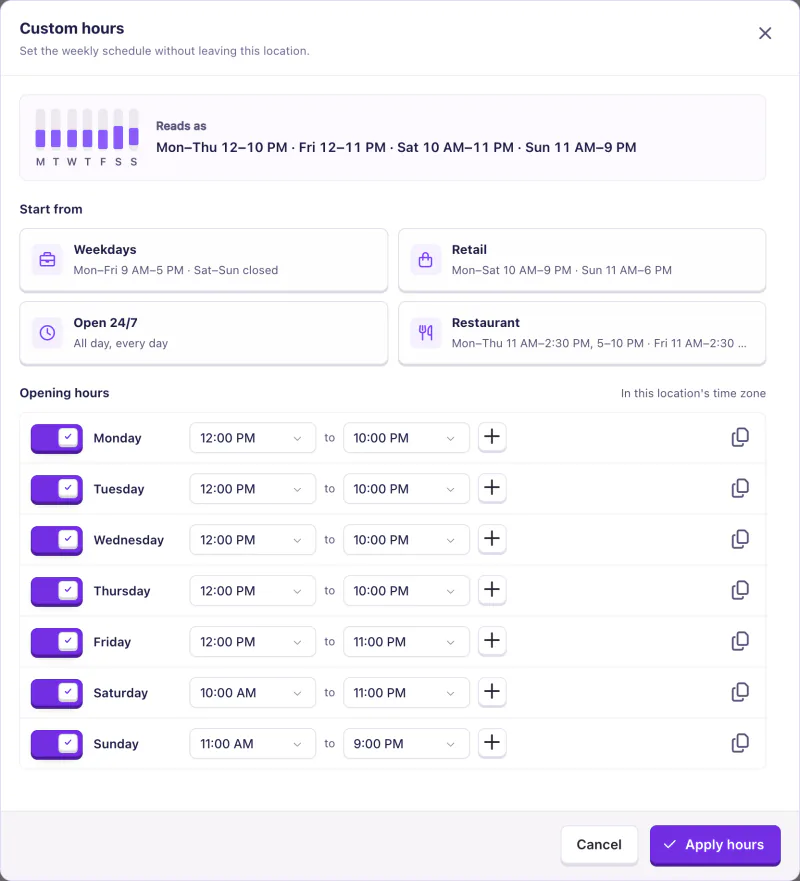Screen dimensions: 800x881
Task: Copy Tuesday's hours with the copy icon
Action: (x=740, y=488)
